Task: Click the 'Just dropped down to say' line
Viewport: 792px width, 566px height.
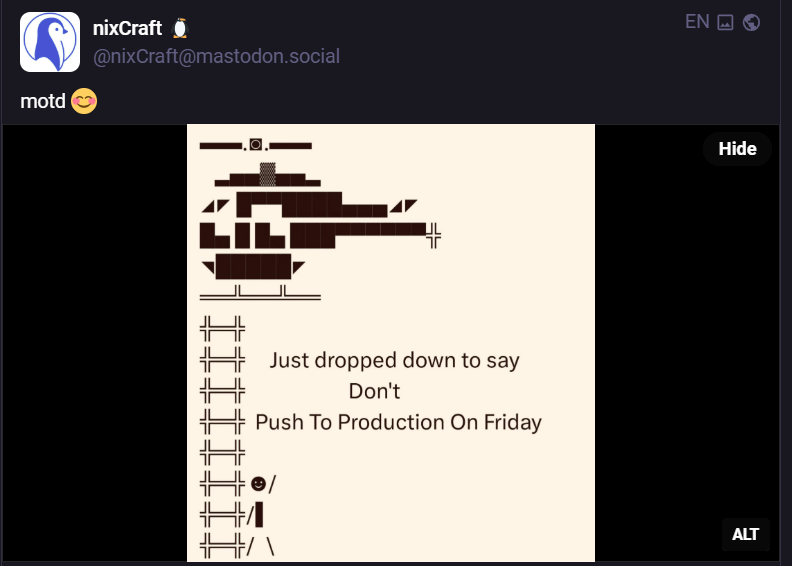Action: (394, 361)
